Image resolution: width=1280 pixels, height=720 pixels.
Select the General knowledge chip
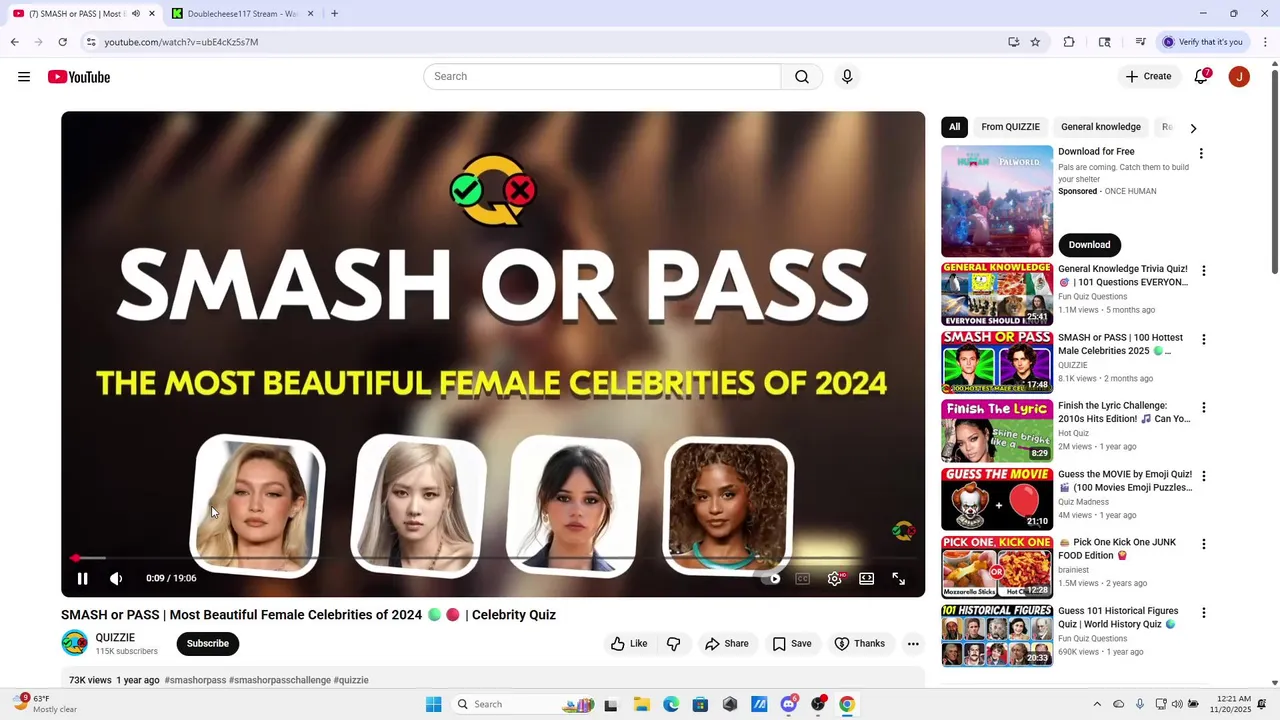click(1101, 127)
